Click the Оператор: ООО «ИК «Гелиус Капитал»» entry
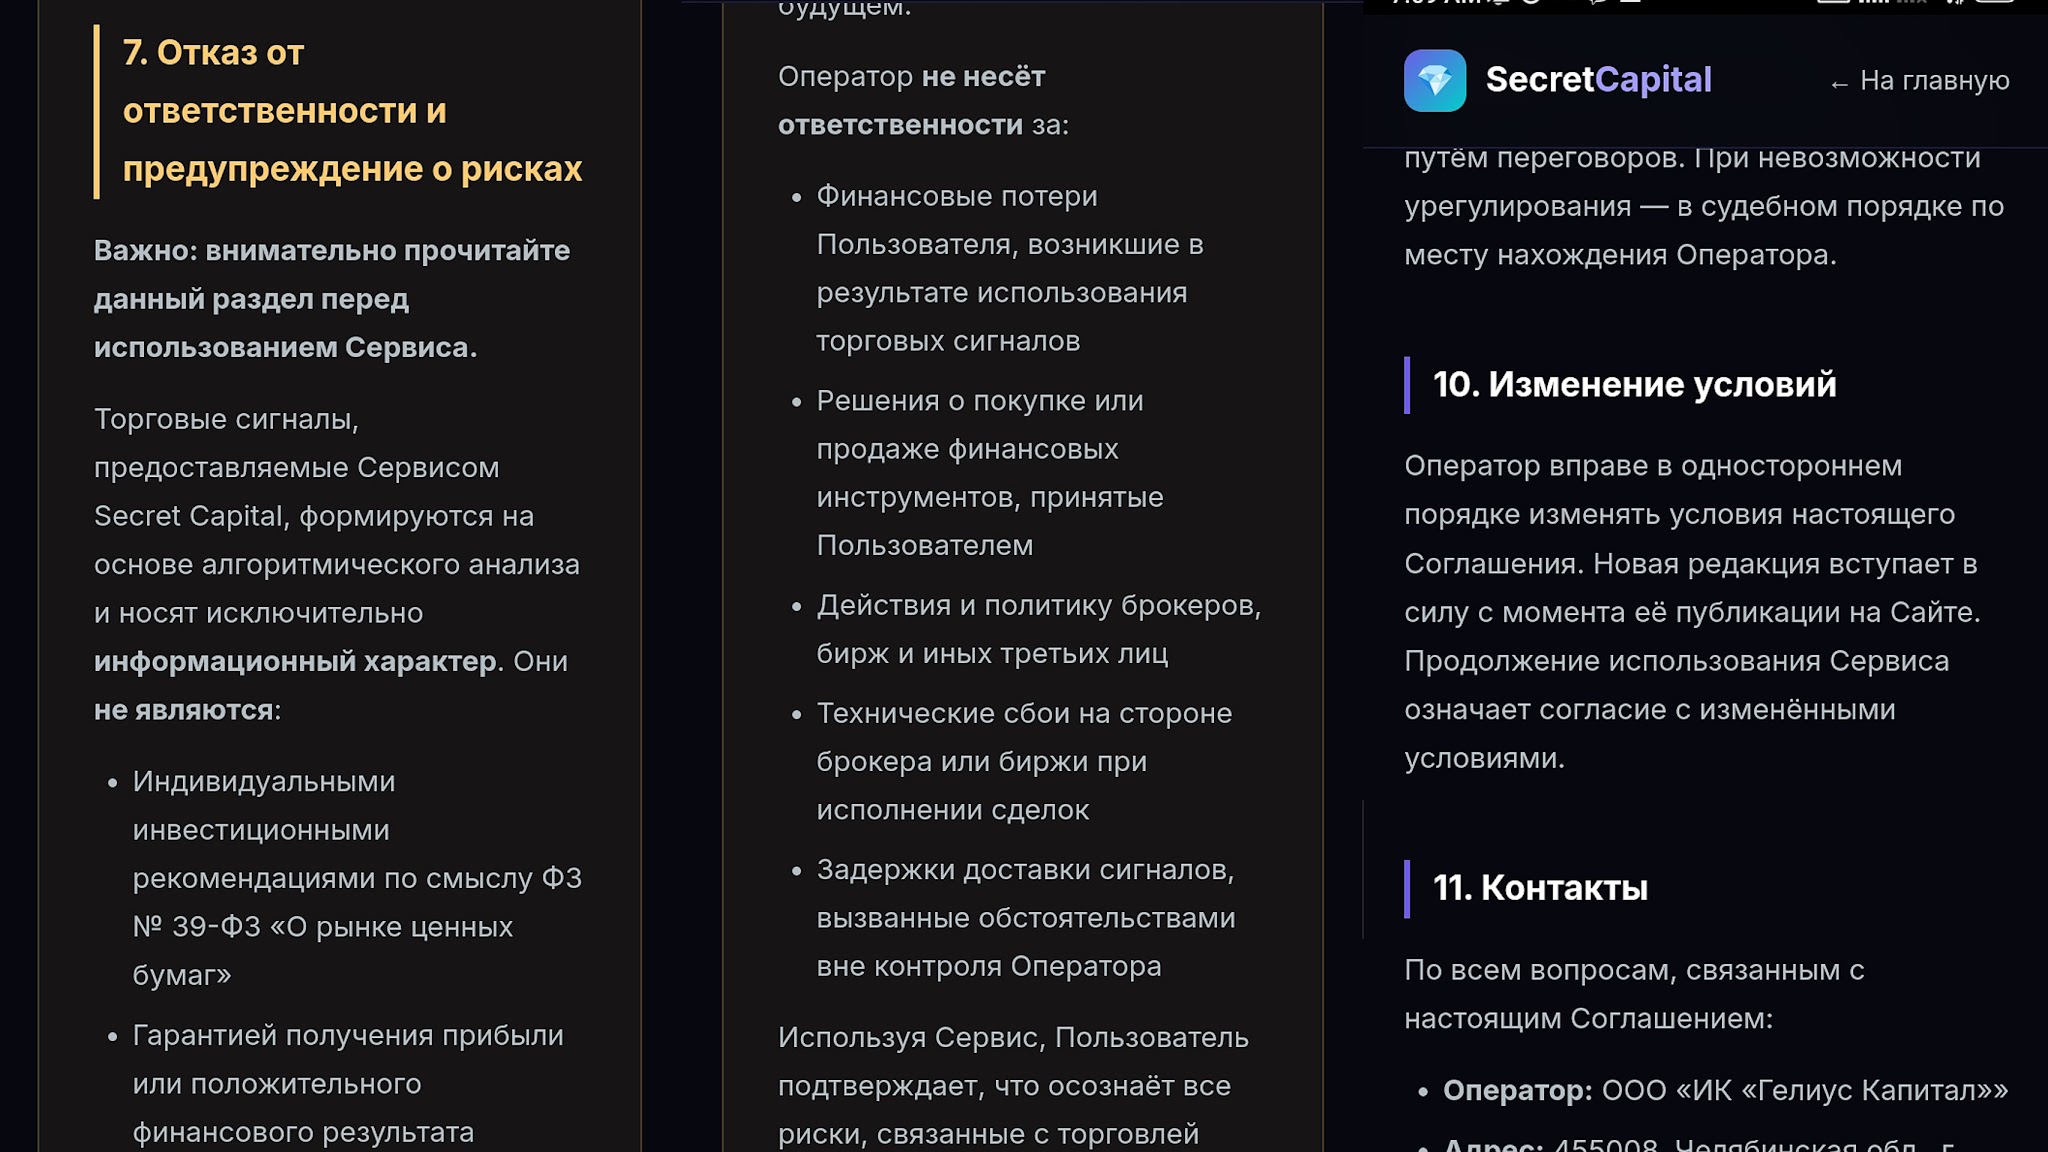The height and width of the screenshot is (1152, 2048). pyautogui.click(x=1724, y=1090)
